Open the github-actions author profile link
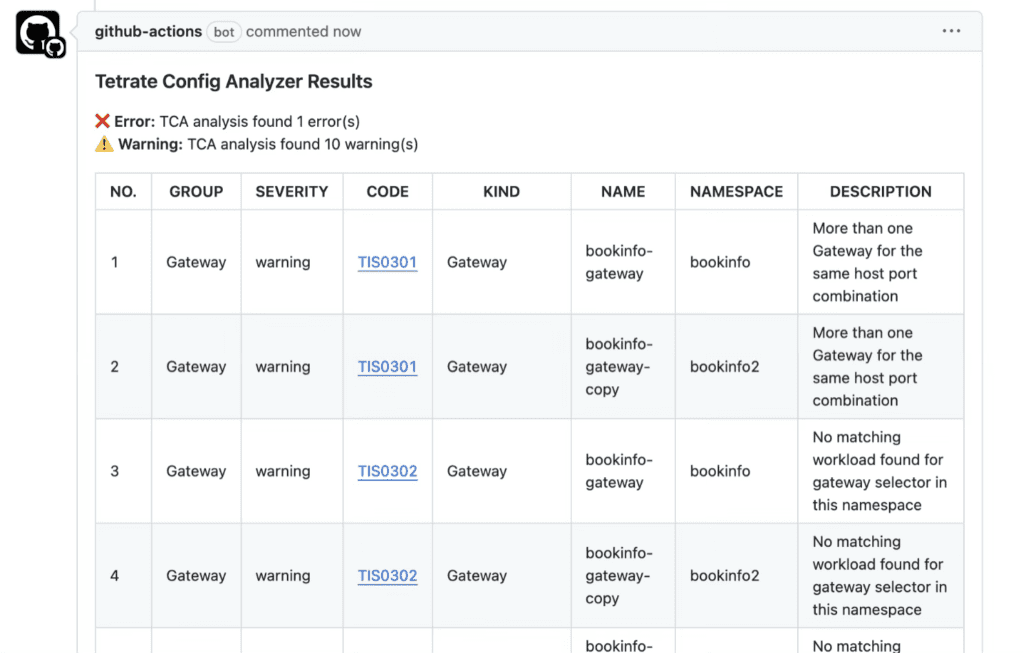The width and height of the screenshot is (1024, 653). [148, 31]
